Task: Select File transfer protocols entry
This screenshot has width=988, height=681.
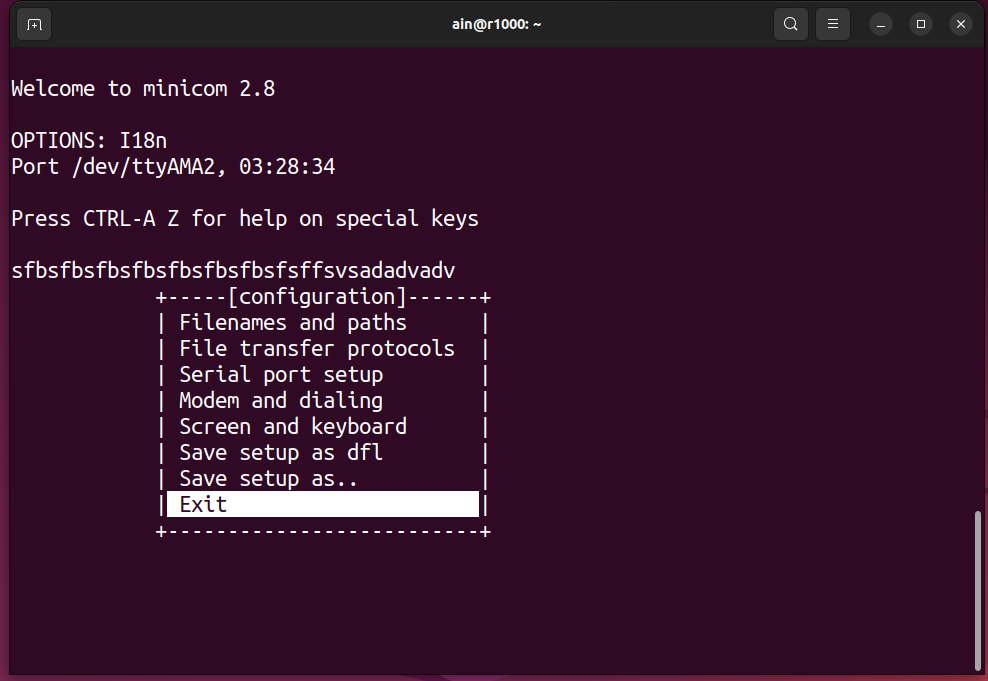Action: coord(317,348)
